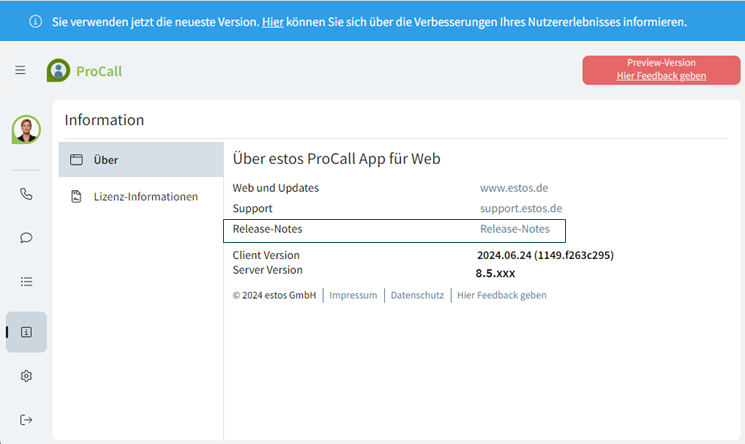This screenshot has height=444, width=745.
Task: Open the support.estos.de link
Action: (x=521, y=208)
